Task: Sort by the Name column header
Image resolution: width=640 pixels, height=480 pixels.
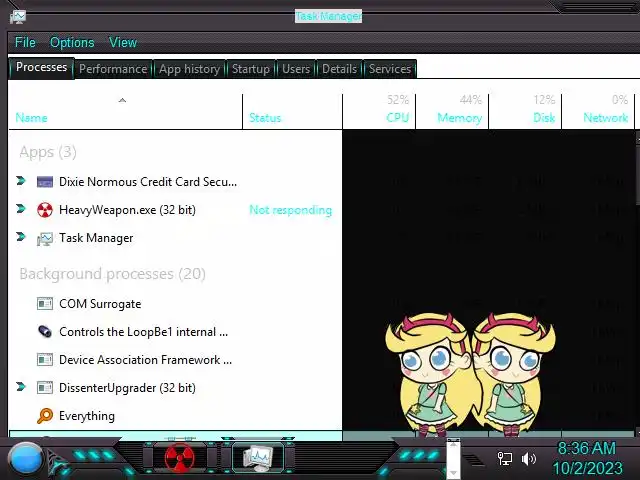Action: click(x=125, y=112)
